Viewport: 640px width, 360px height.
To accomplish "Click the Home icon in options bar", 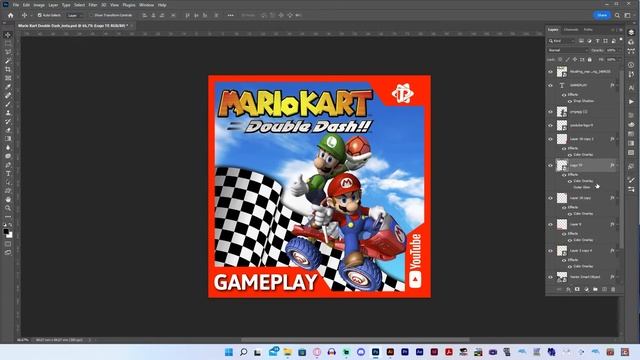I will pos(11,15).
